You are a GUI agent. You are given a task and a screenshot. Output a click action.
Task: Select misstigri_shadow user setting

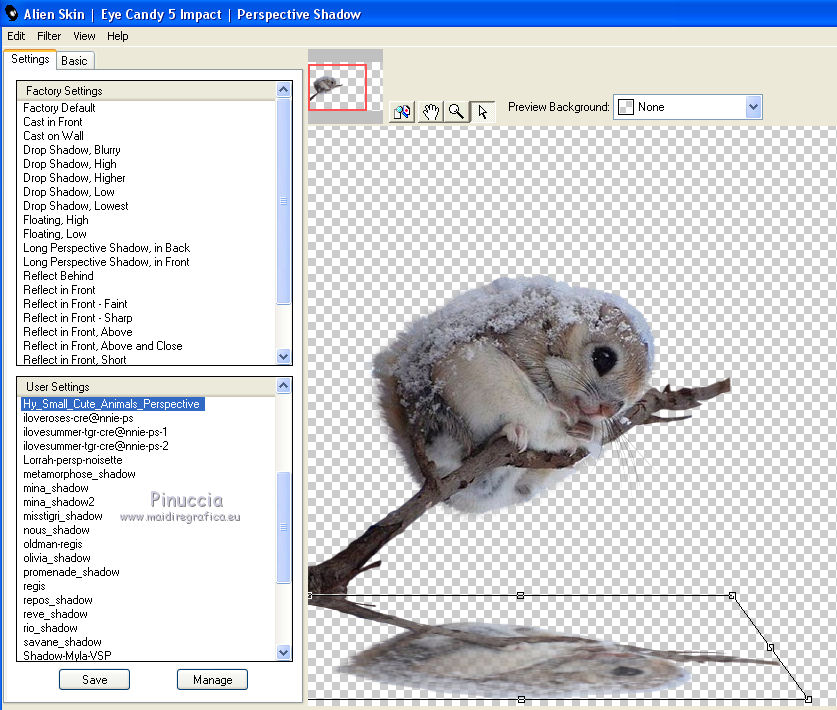63,516
